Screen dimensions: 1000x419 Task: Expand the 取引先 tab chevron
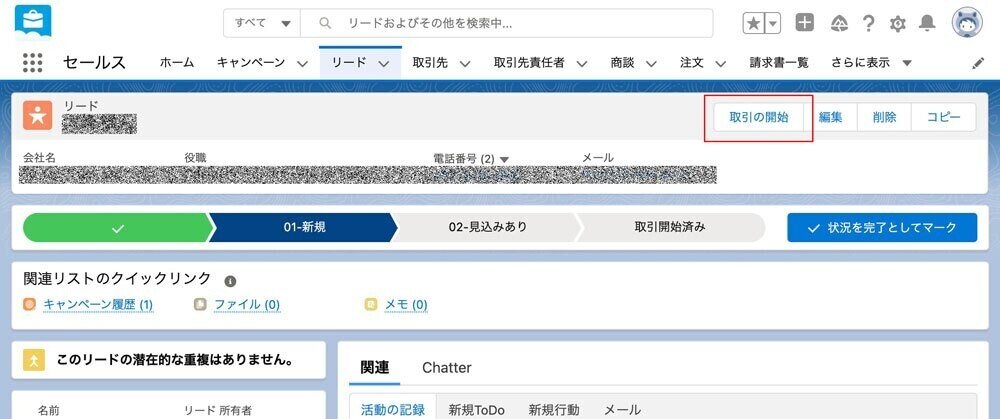point(465,64)
